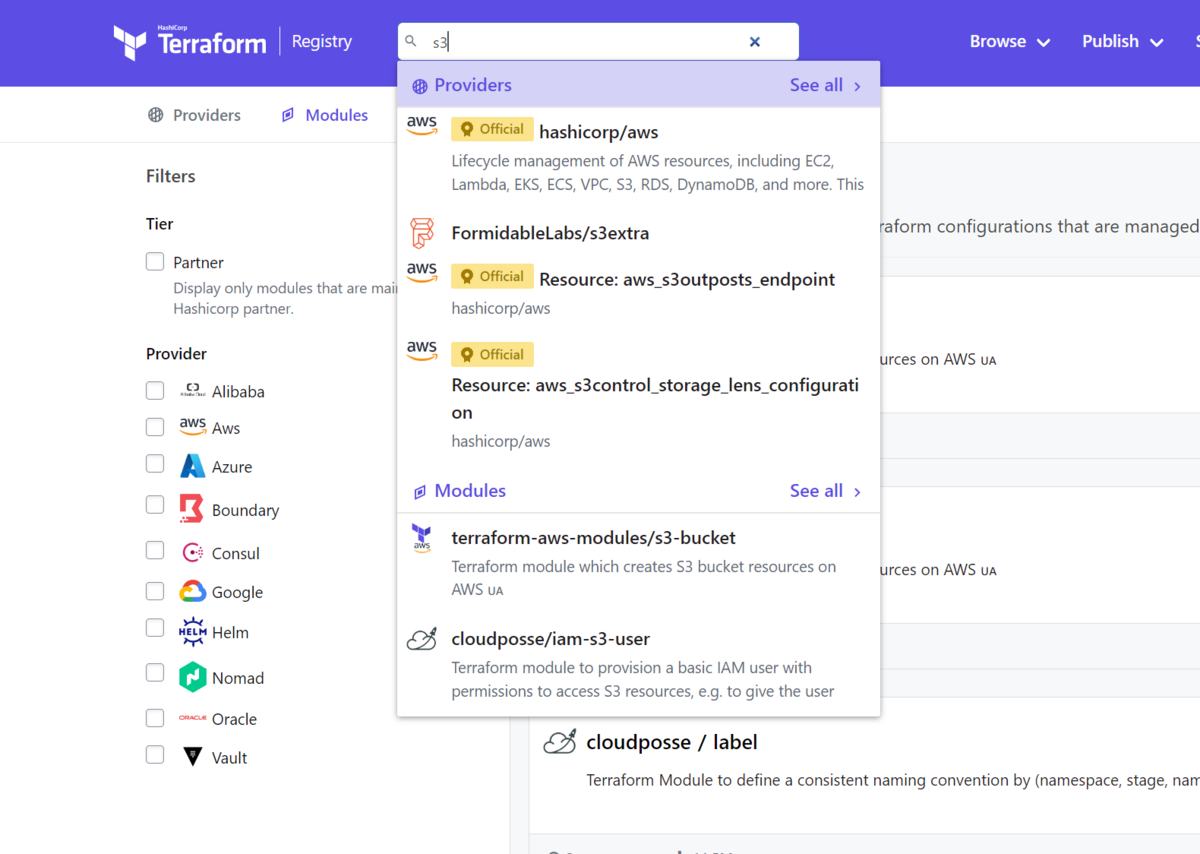Image resolution: width=1200 pixels, height=854 pixels.
Task: See all Modules search results
Action: (826, 491)
